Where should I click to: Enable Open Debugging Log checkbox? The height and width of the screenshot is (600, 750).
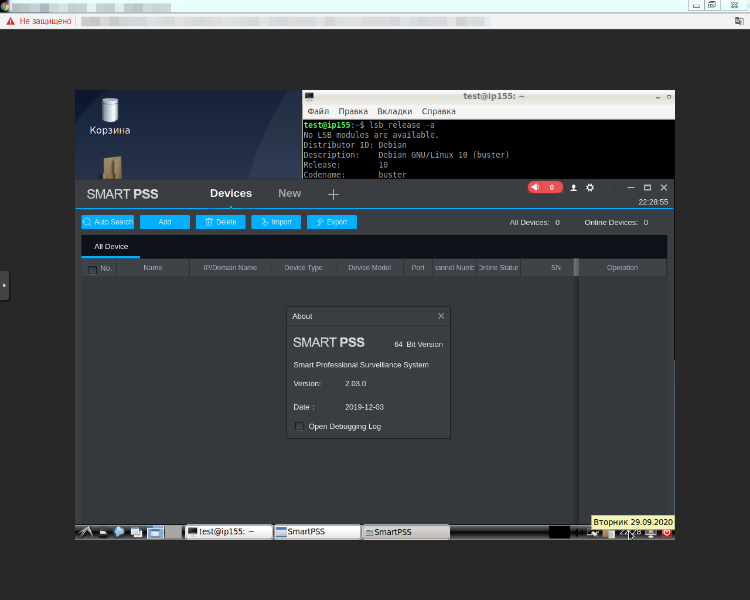299,426
